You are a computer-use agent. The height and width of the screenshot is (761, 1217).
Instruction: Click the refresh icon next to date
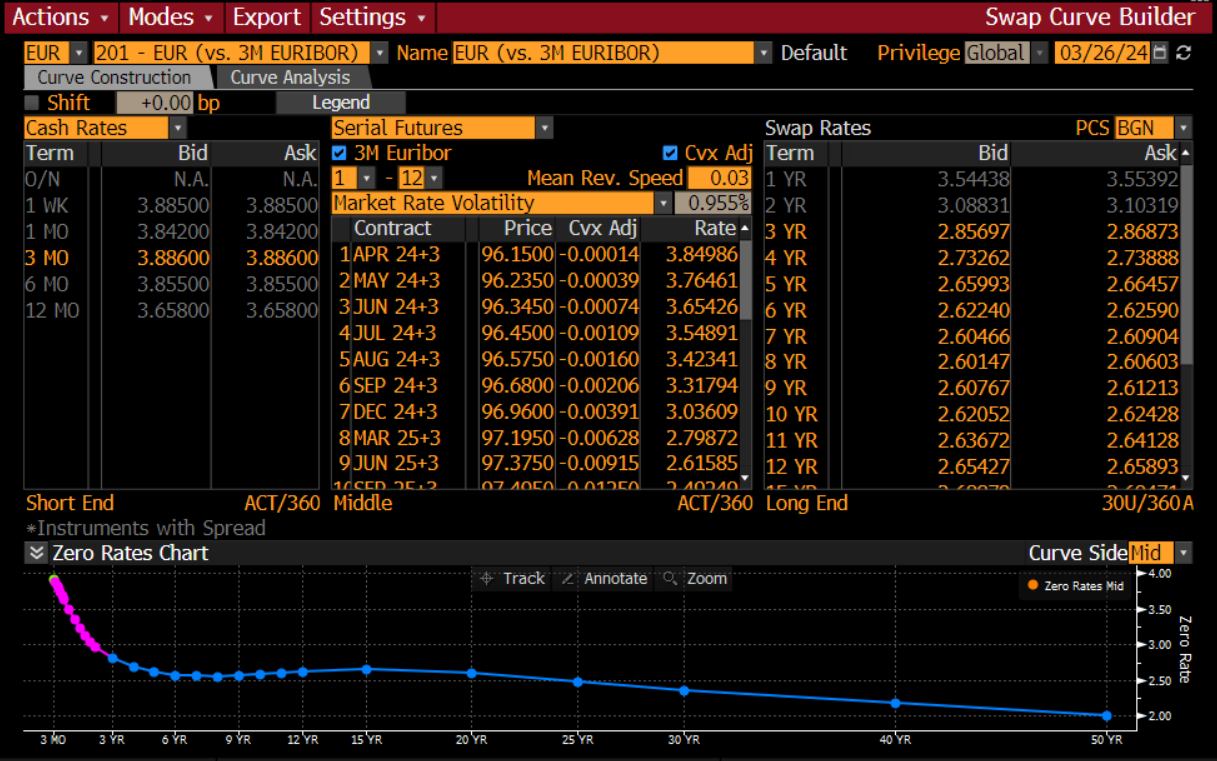click(x=1184, y=53)
